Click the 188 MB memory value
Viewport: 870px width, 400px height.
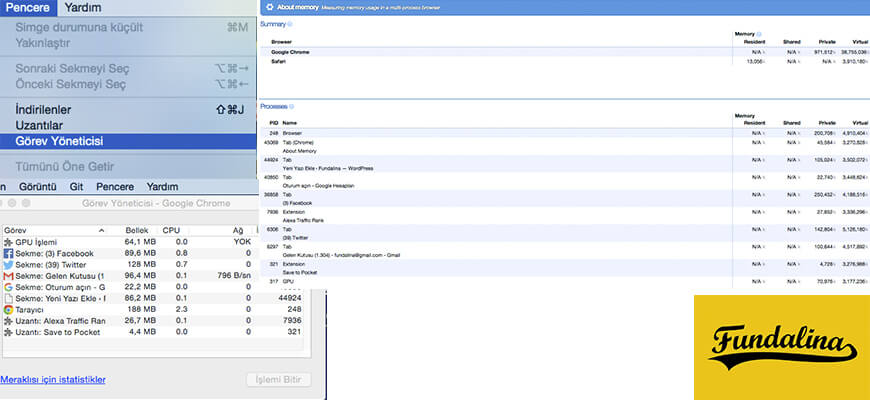141,310
